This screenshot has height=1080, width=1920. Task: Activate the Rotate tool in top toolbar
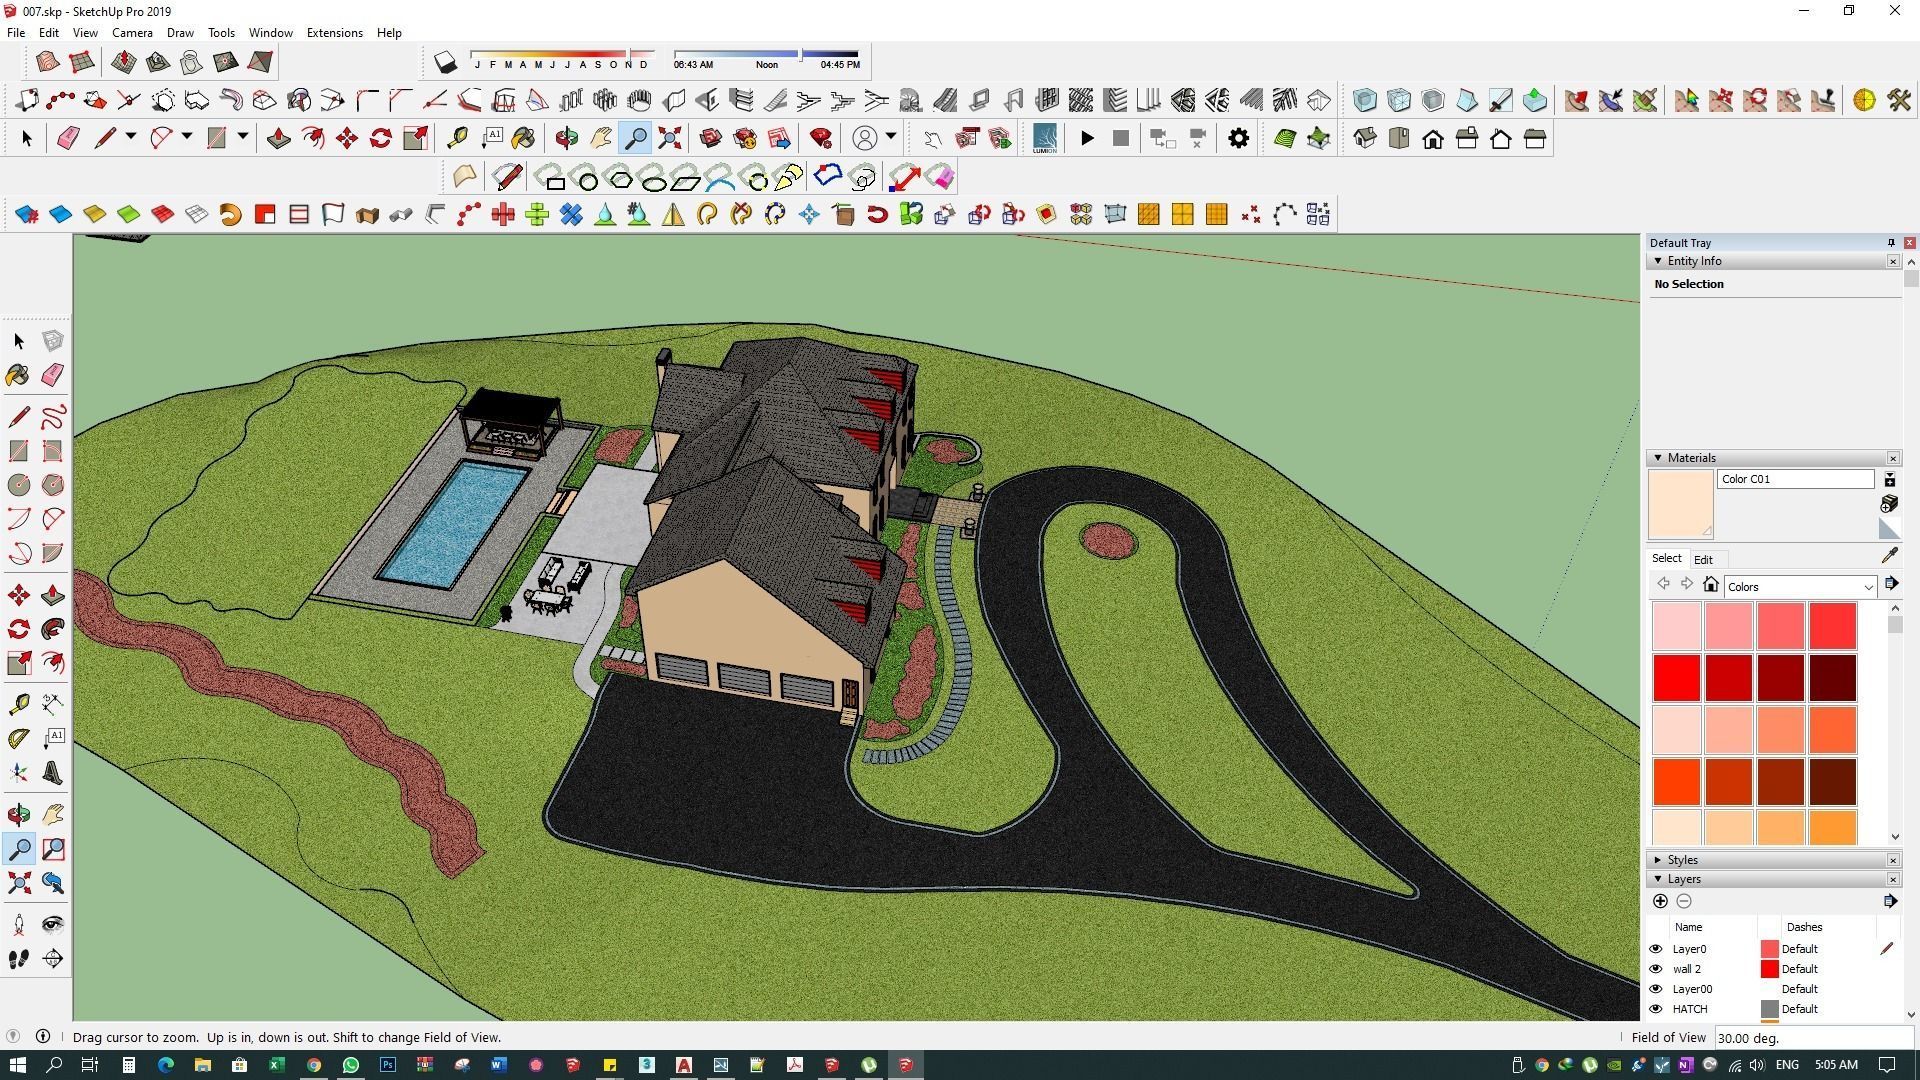381,138
